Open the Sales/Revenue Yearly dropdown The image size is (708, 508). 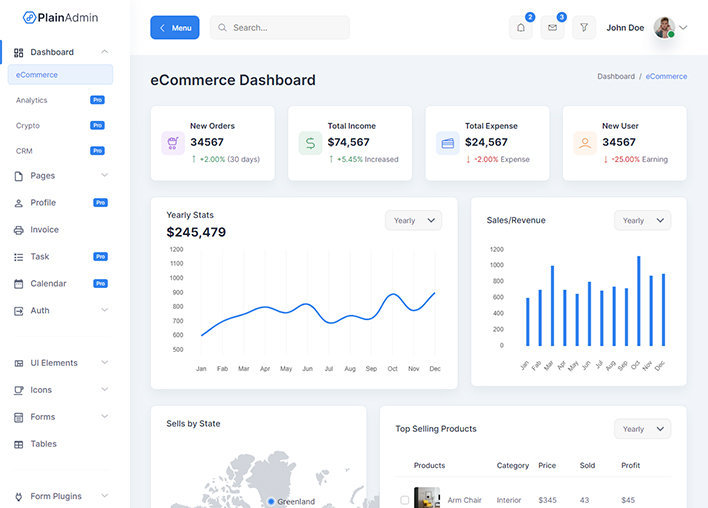[x=642, y=220]
